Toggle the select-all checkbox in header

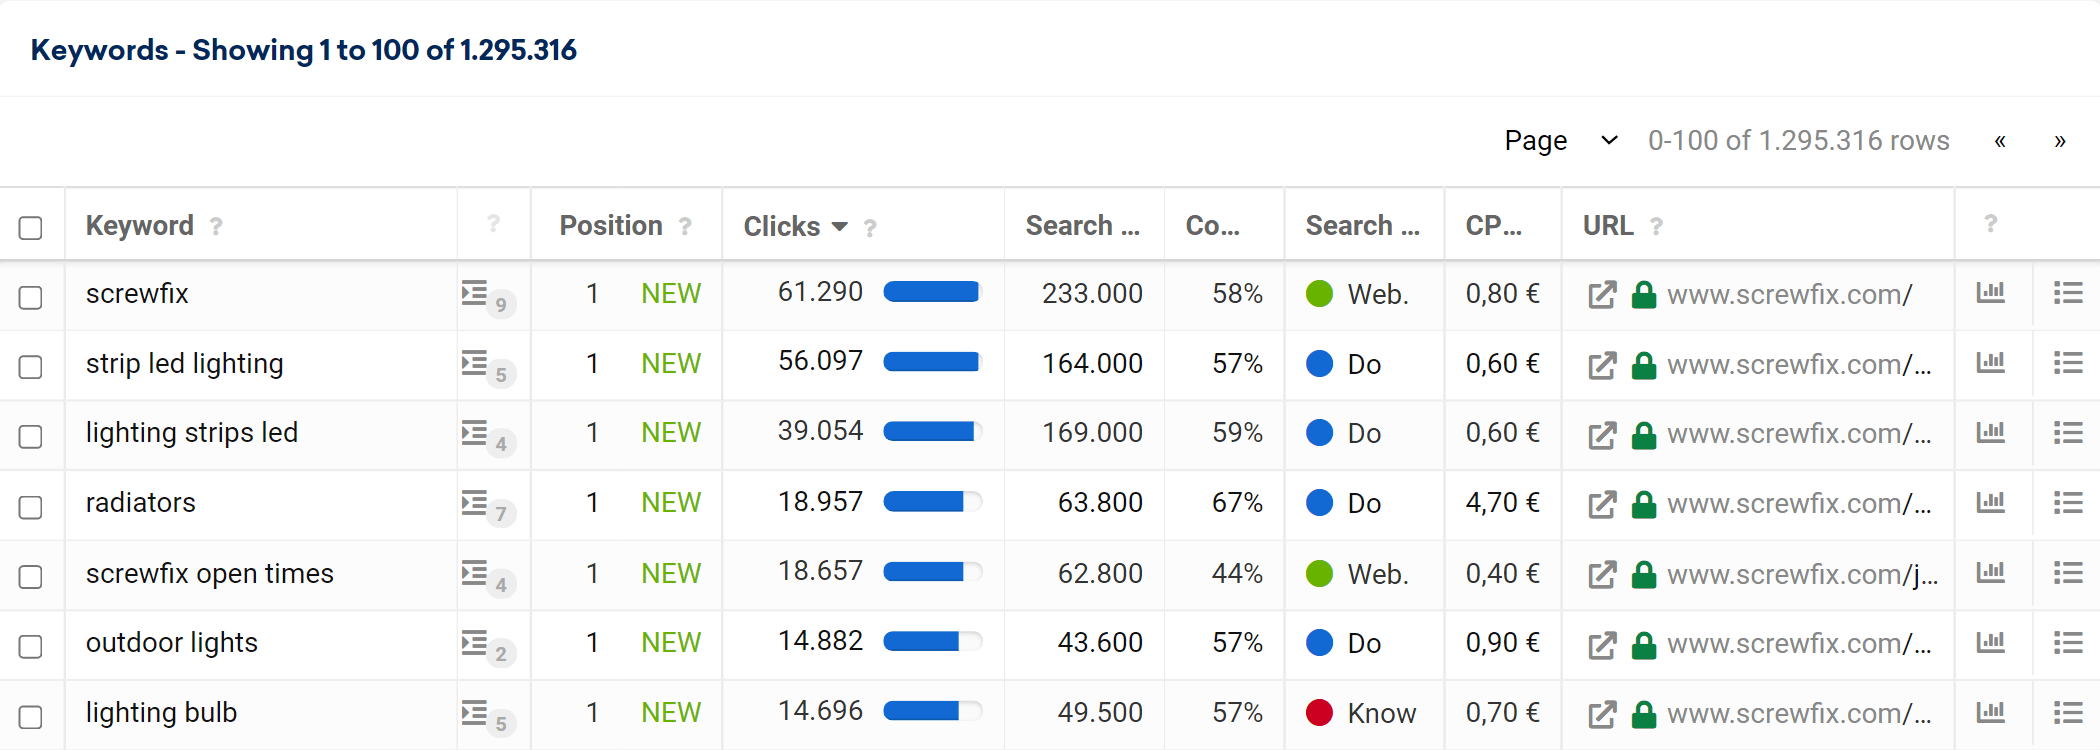(31, 228)
